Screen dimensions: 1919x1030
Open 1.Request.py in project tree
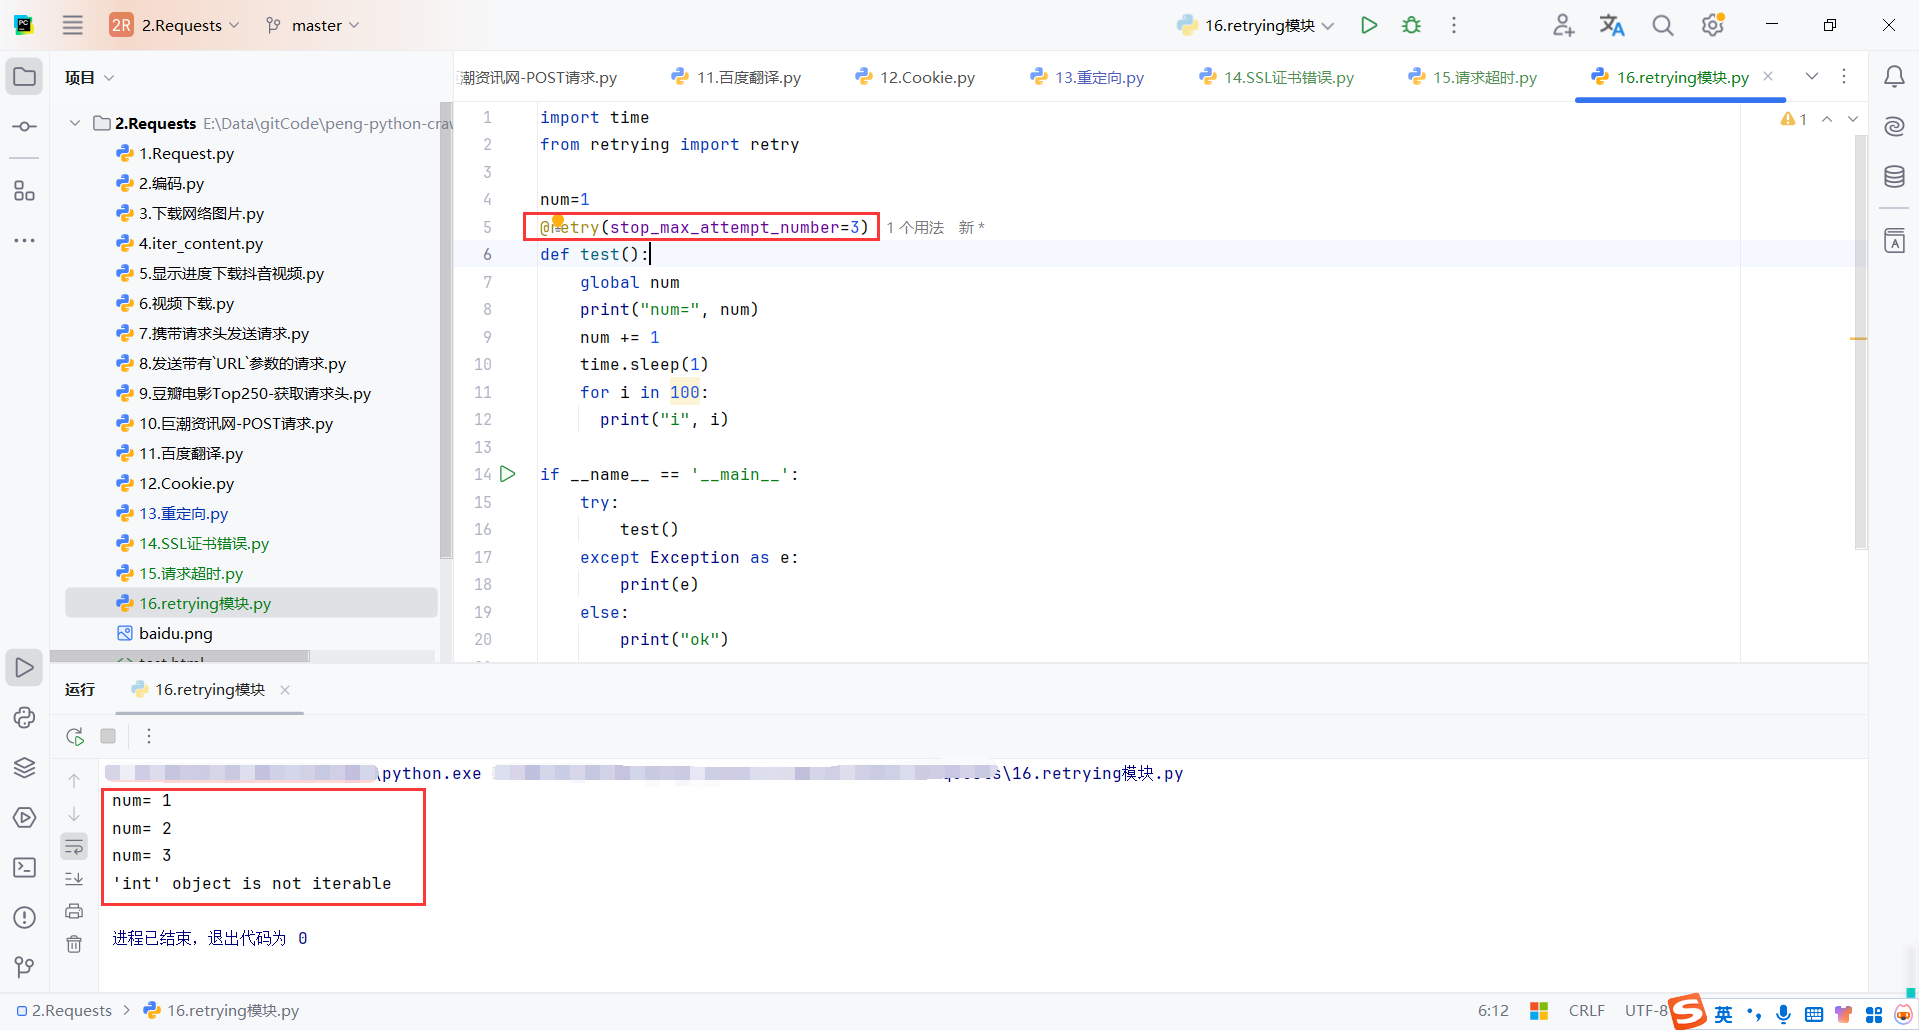(186, 153)
